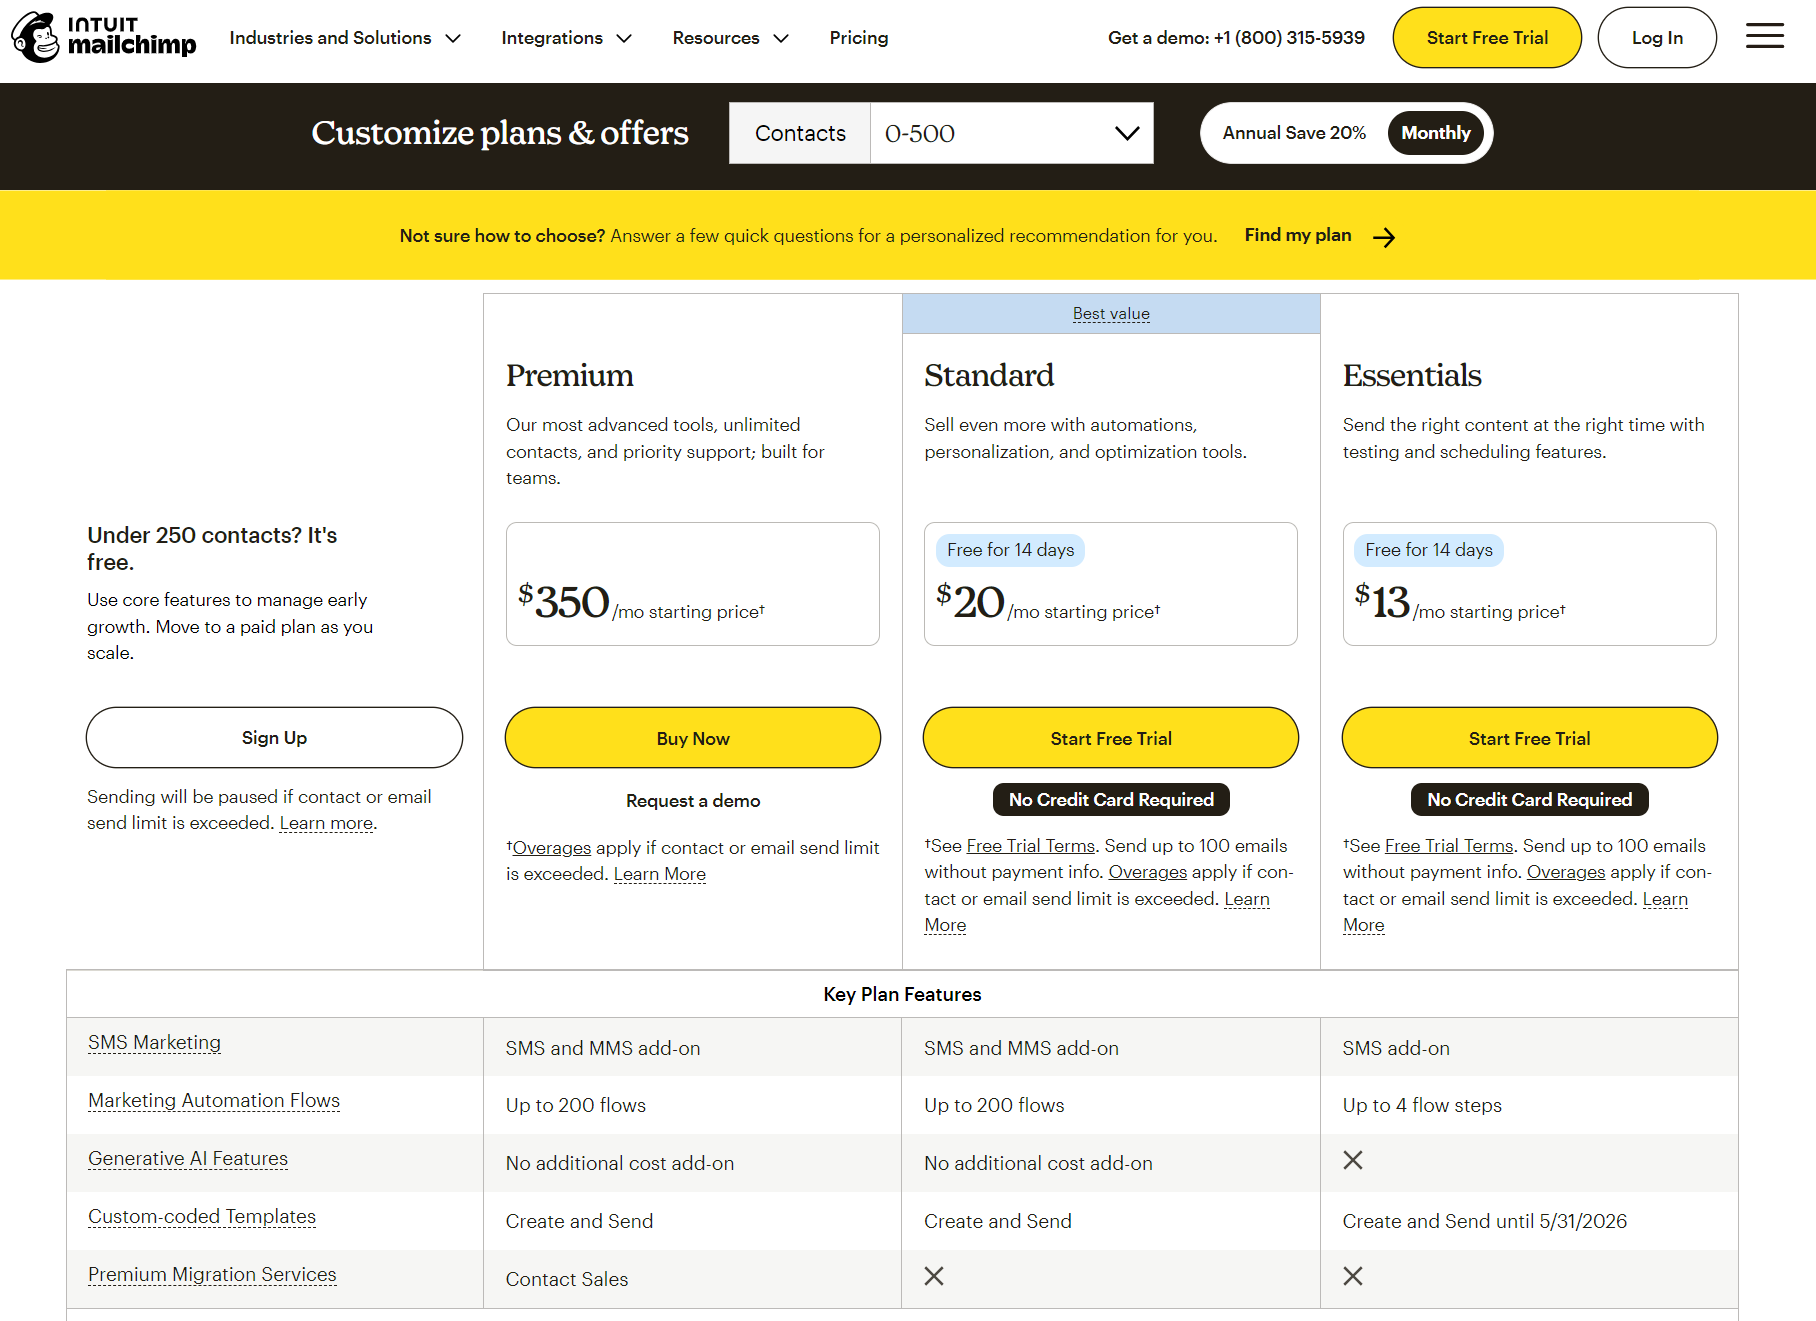Screen dimensions: 1816x1321
Task: Click the Best value label
Action: click(1111, 314)
